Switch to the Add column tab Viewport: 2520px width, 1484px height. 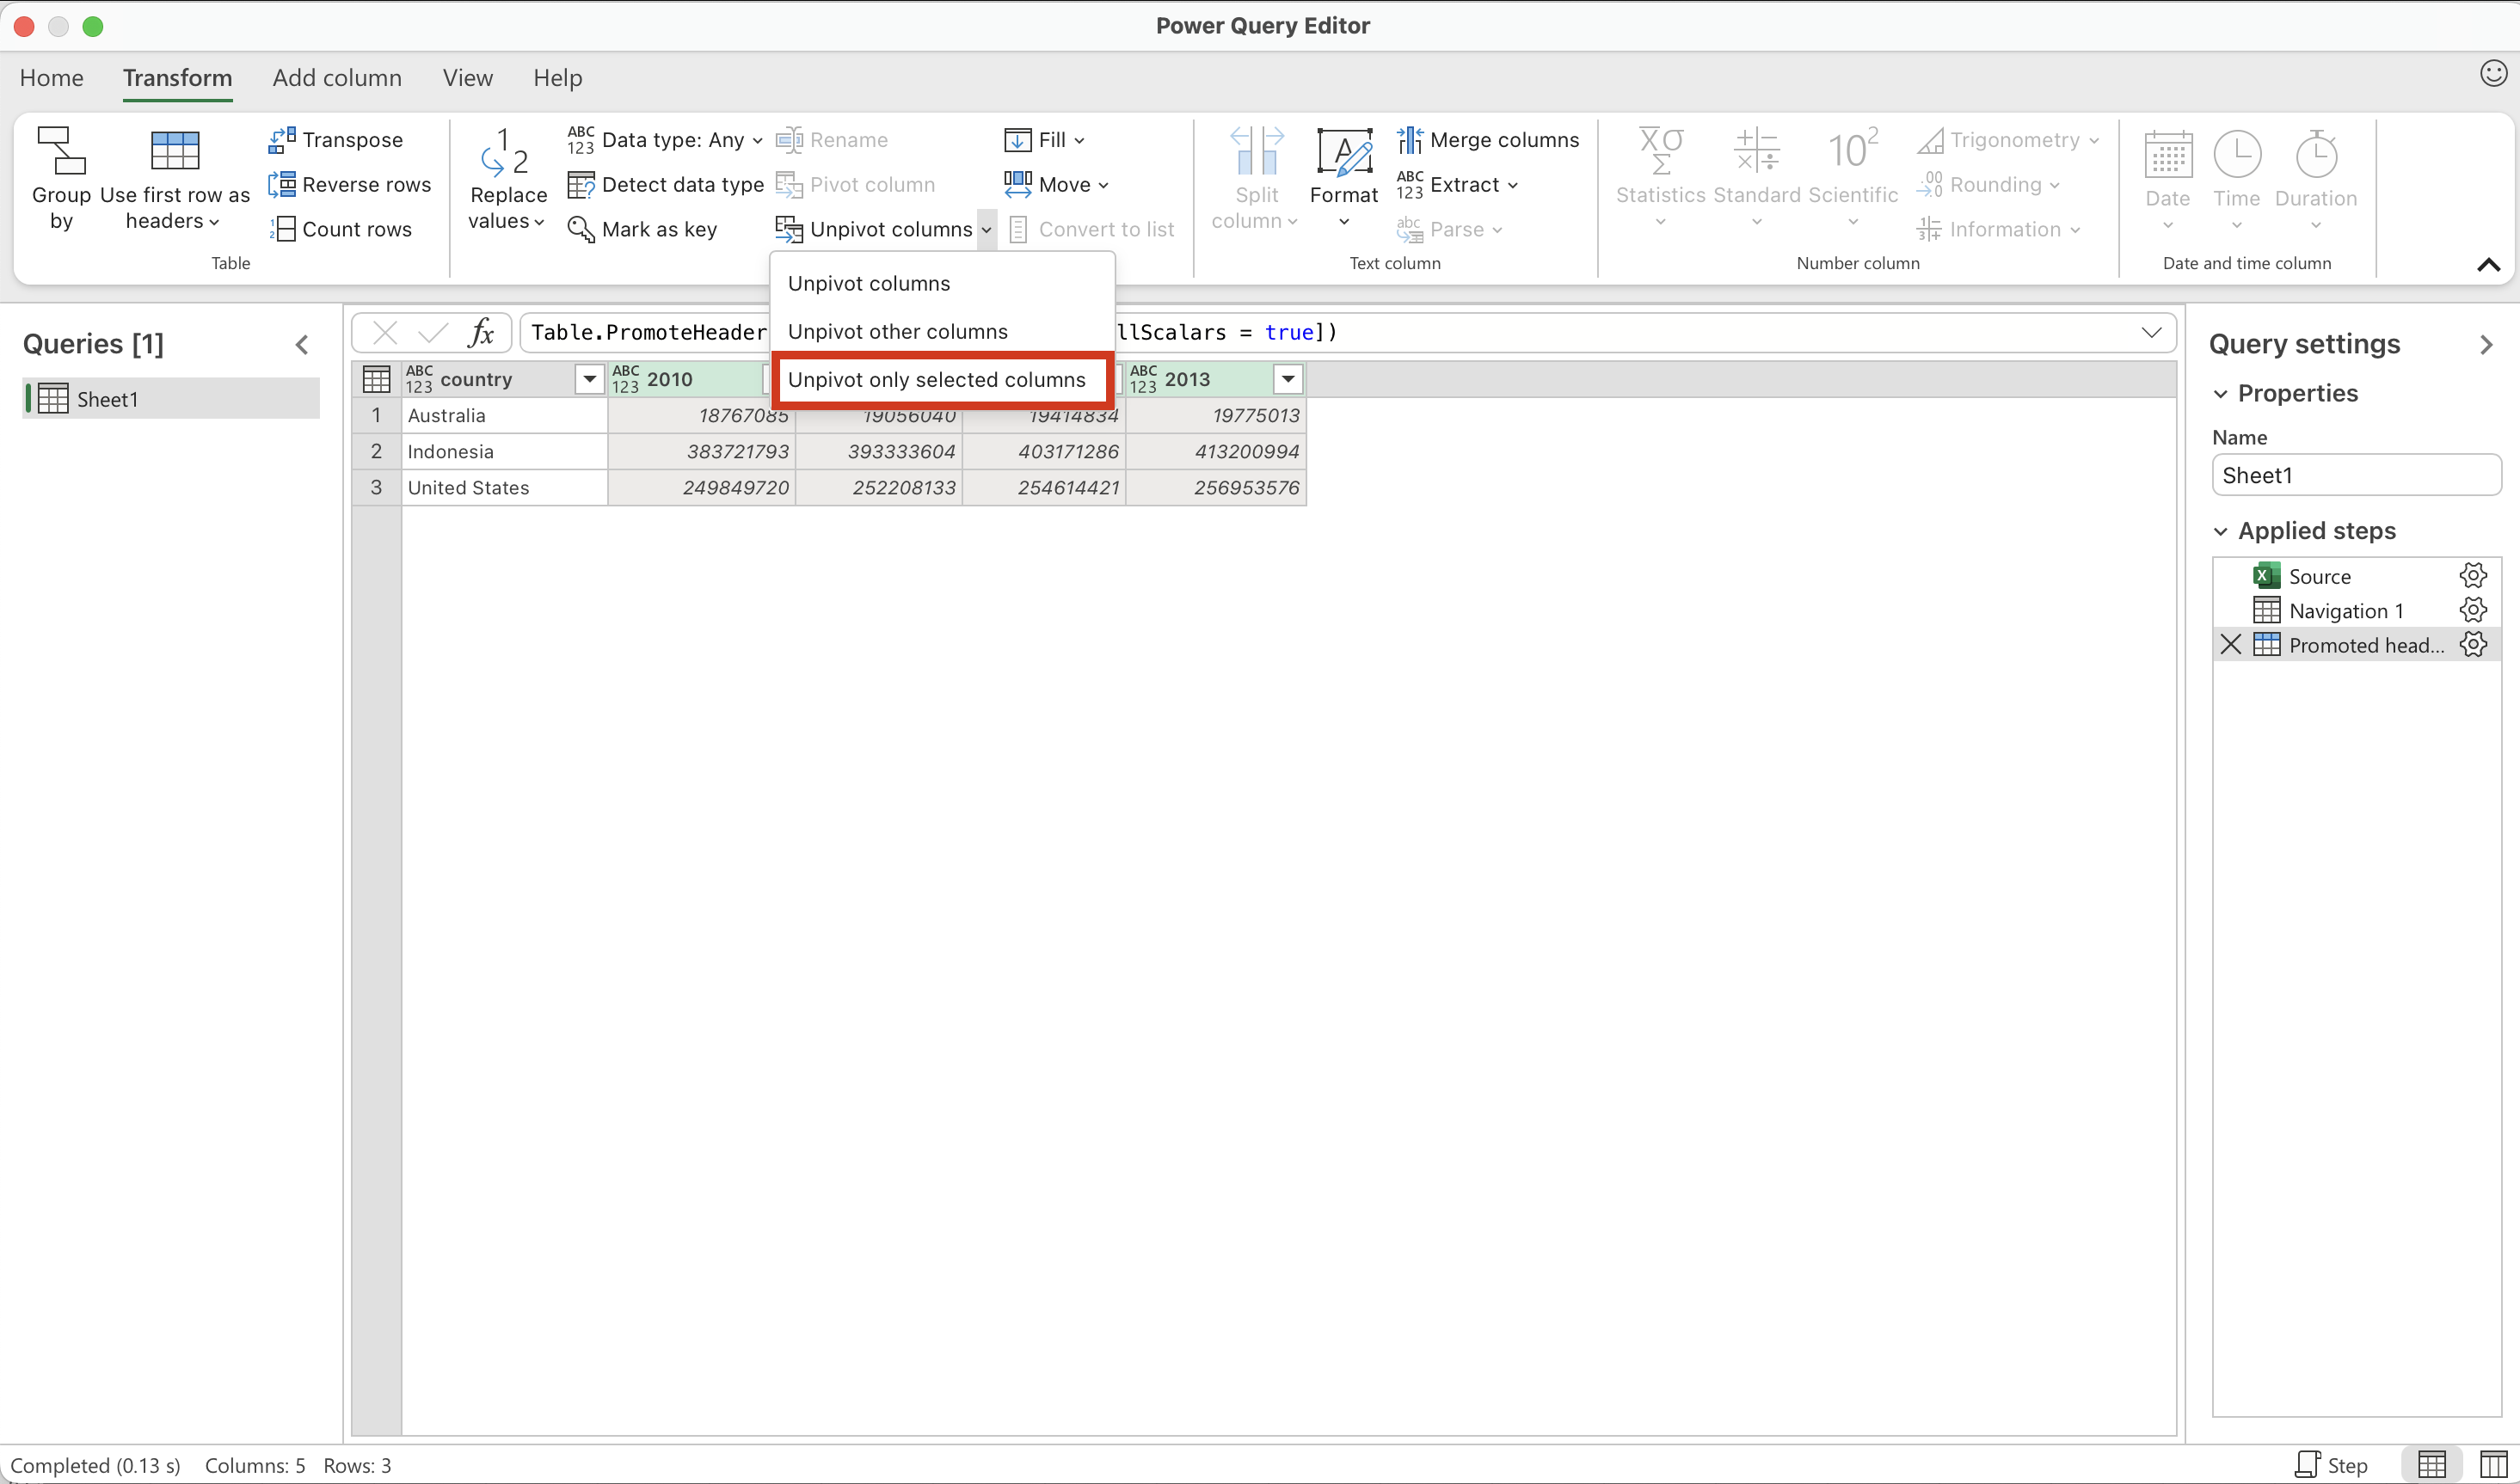pyautogui.click(x=337, y=78)
